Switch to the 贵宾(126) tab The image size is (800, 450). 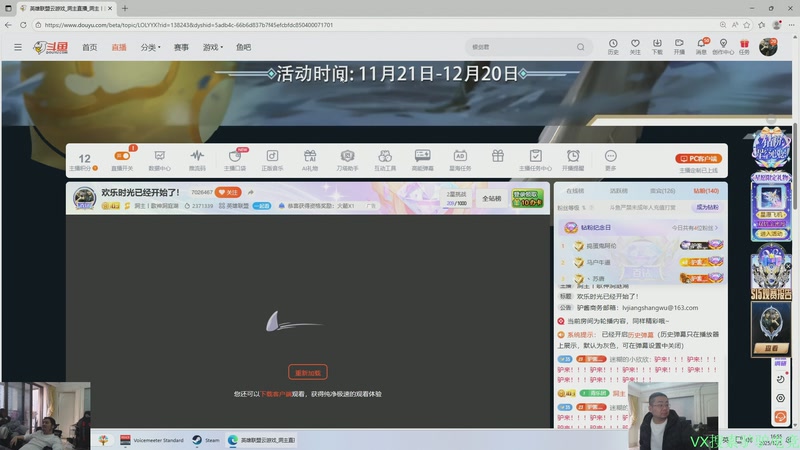coord(662,191)
